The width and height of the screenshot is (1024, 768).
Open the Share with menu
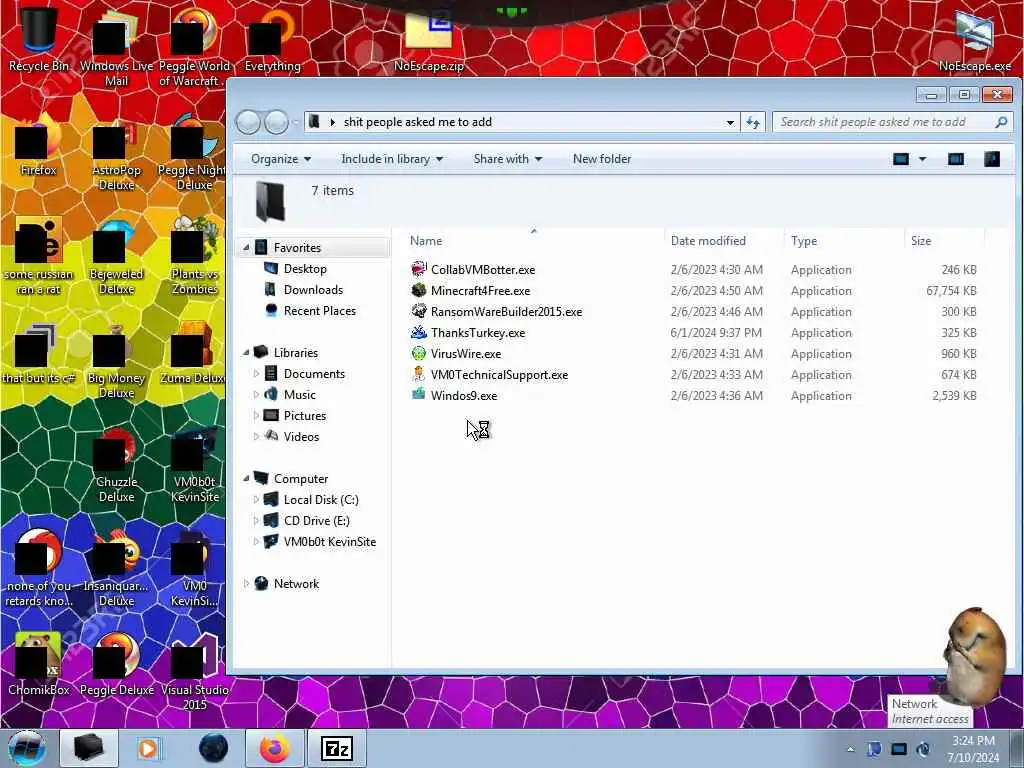click(507, 159)
